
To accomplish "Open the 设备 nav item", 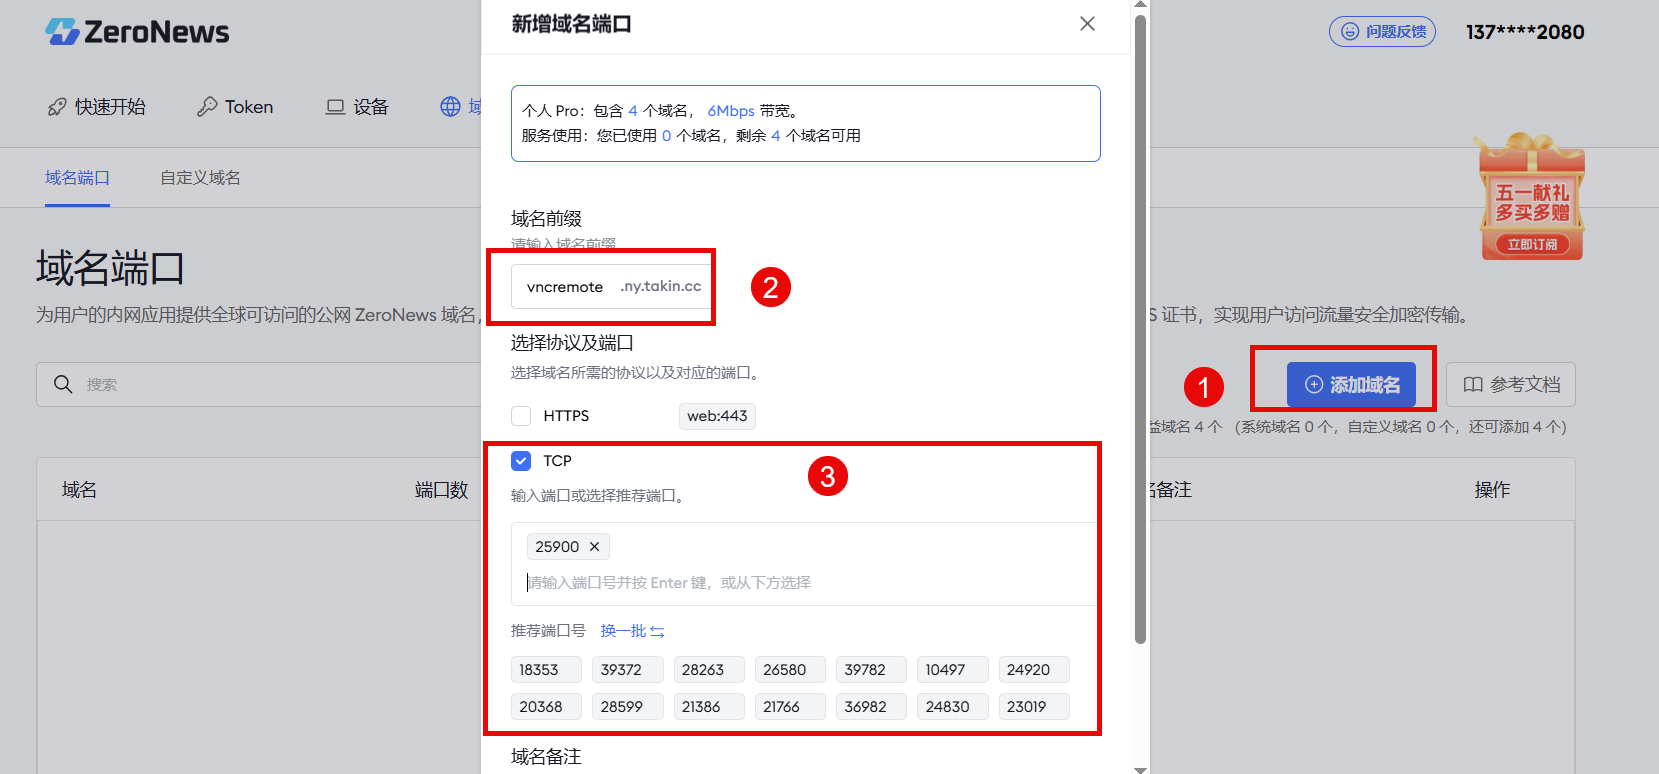I will click(x=357, y=107).
